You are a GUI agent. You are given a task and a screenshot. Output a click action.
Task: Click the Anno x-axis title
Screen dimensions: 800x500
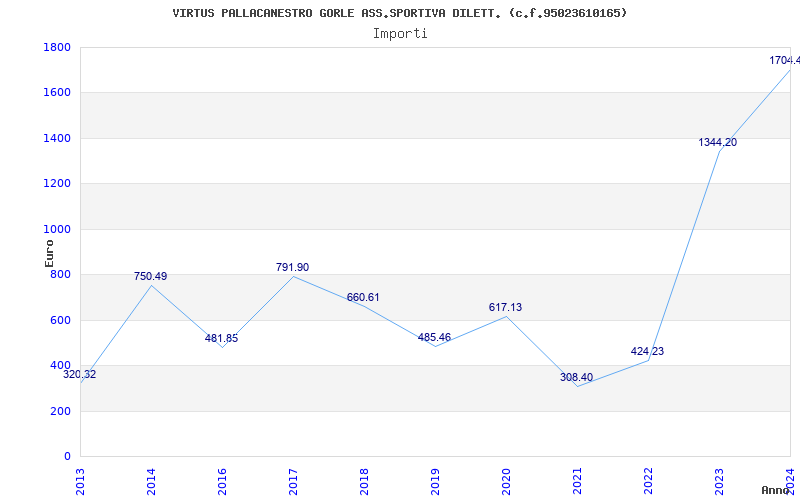click(775, 490)
